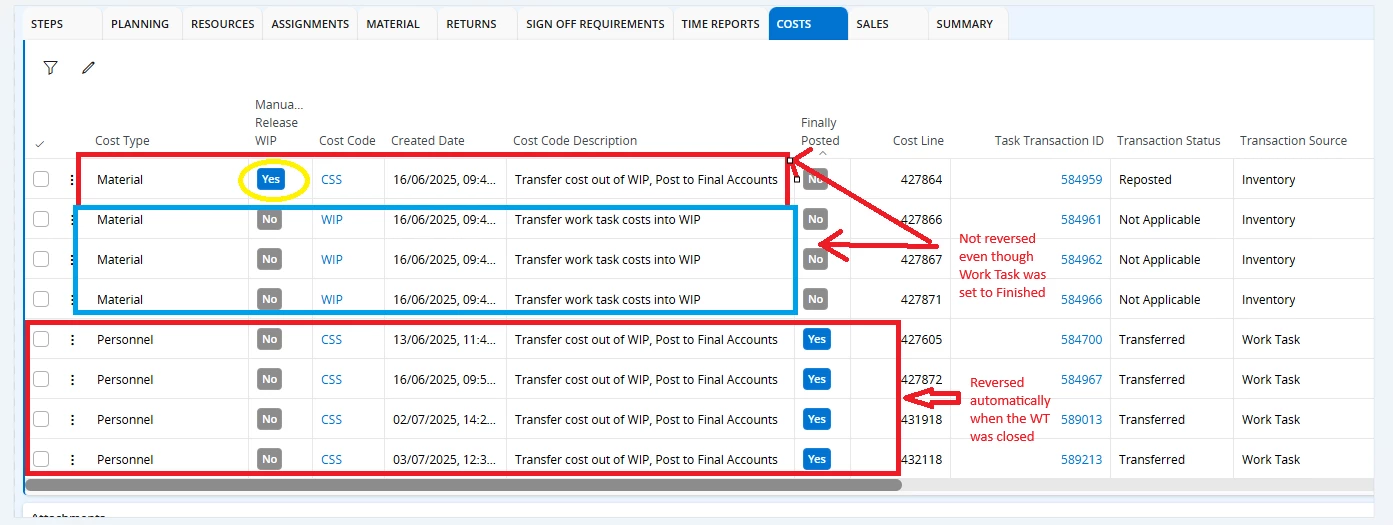Toggle the select-all checkmark in header

40,144
